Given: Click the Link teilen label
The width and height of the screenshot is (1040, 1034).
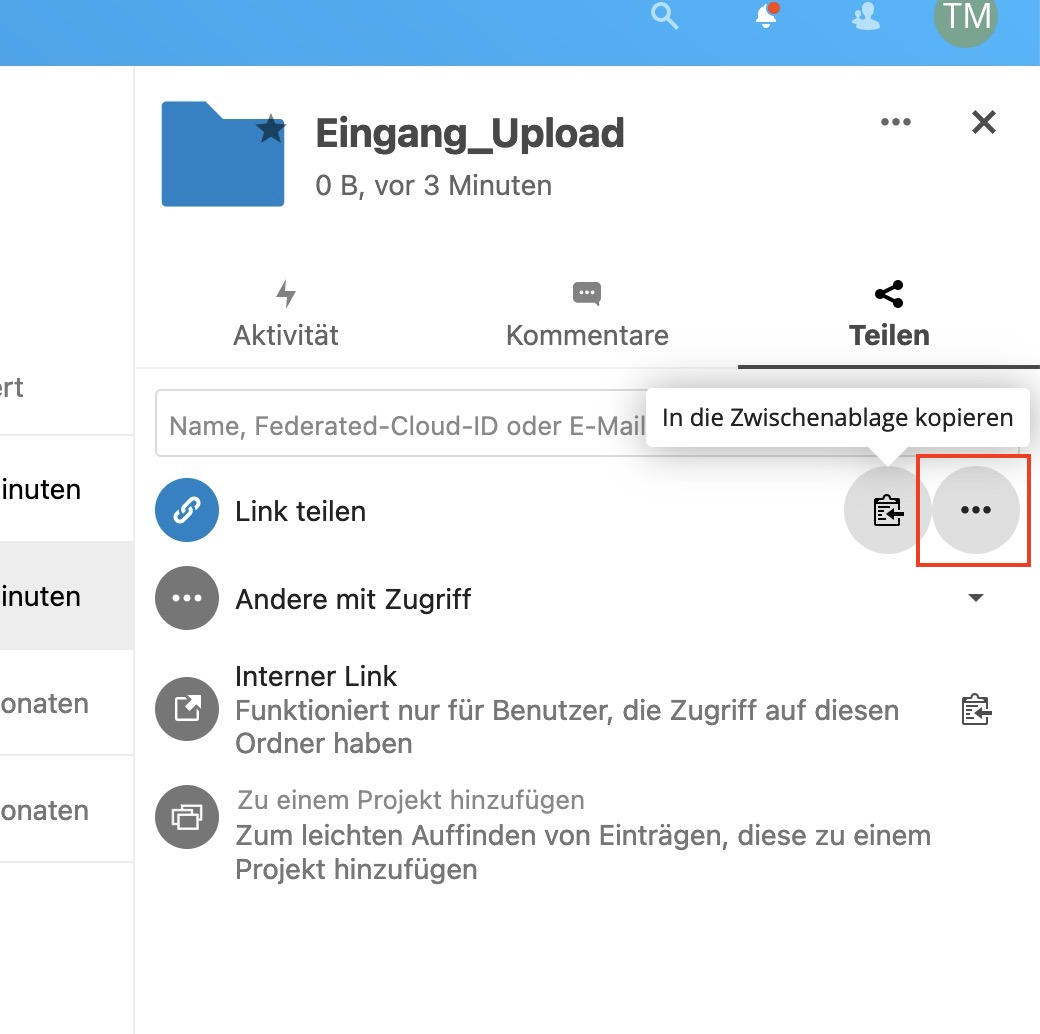Looking at the screenshot, I should tap(301, 511).
